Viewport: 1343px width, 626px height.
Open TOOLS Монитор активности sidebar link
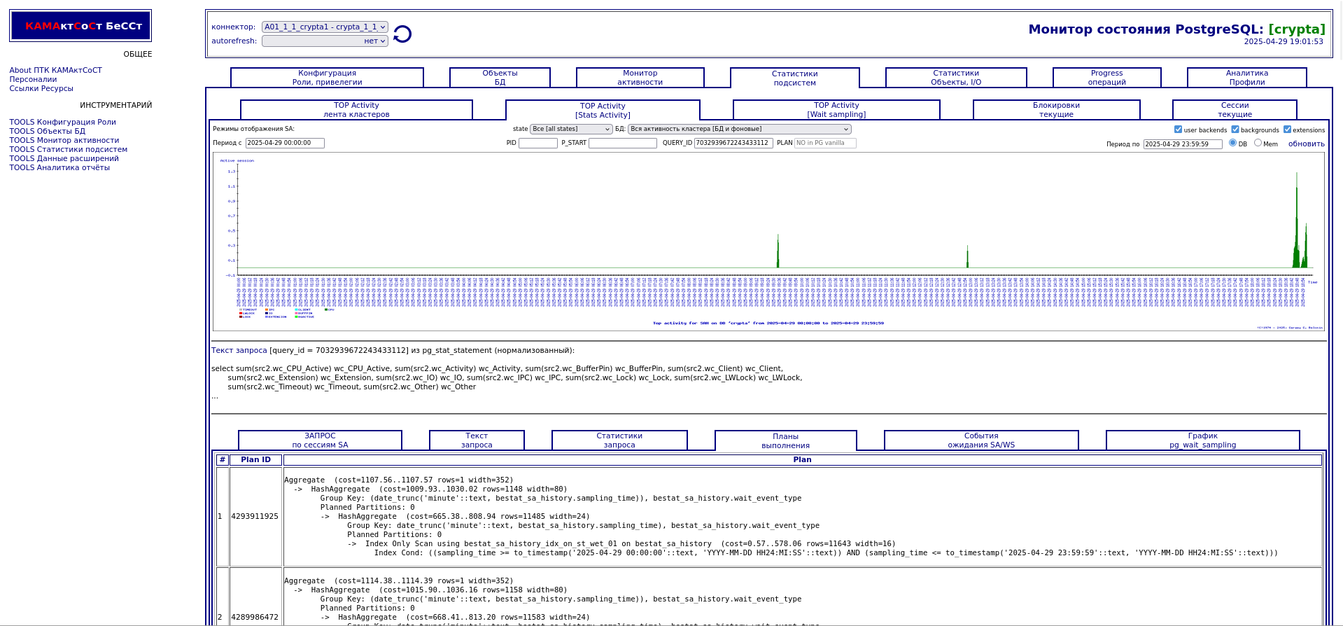tap(64, 140)
